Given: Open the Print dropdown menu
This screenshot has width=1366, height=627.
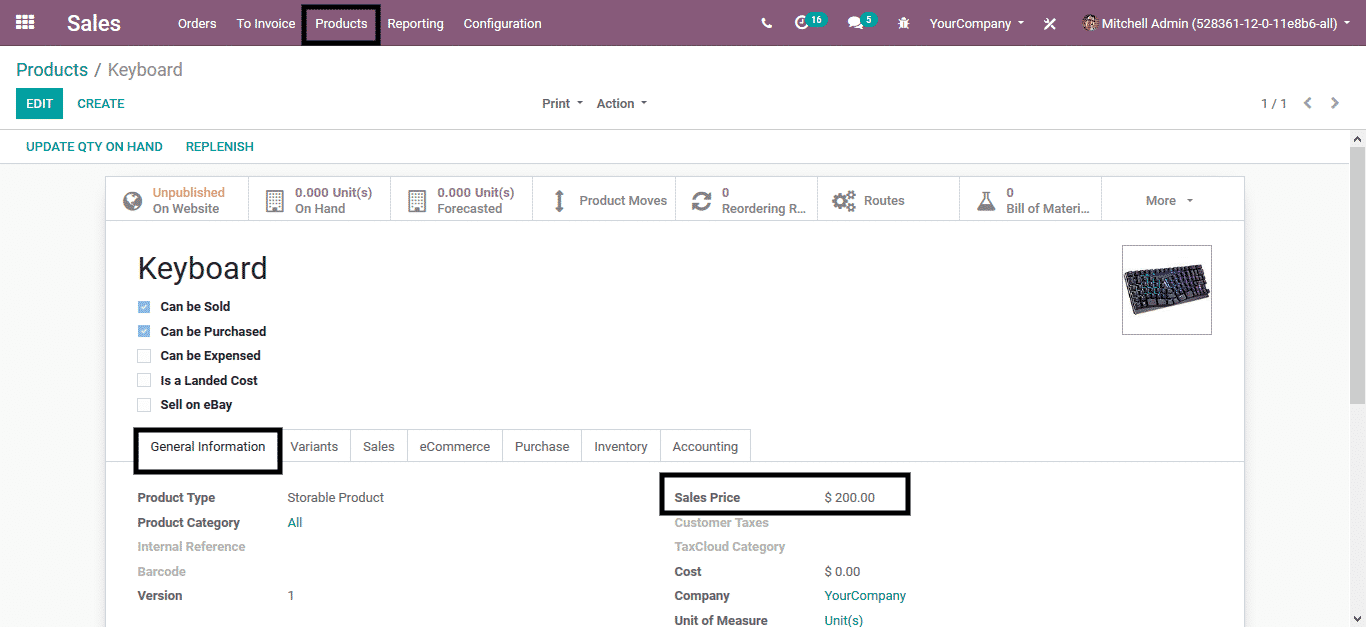Looking at the screenshot, I should pyautogui.click(x=562, y=104).
